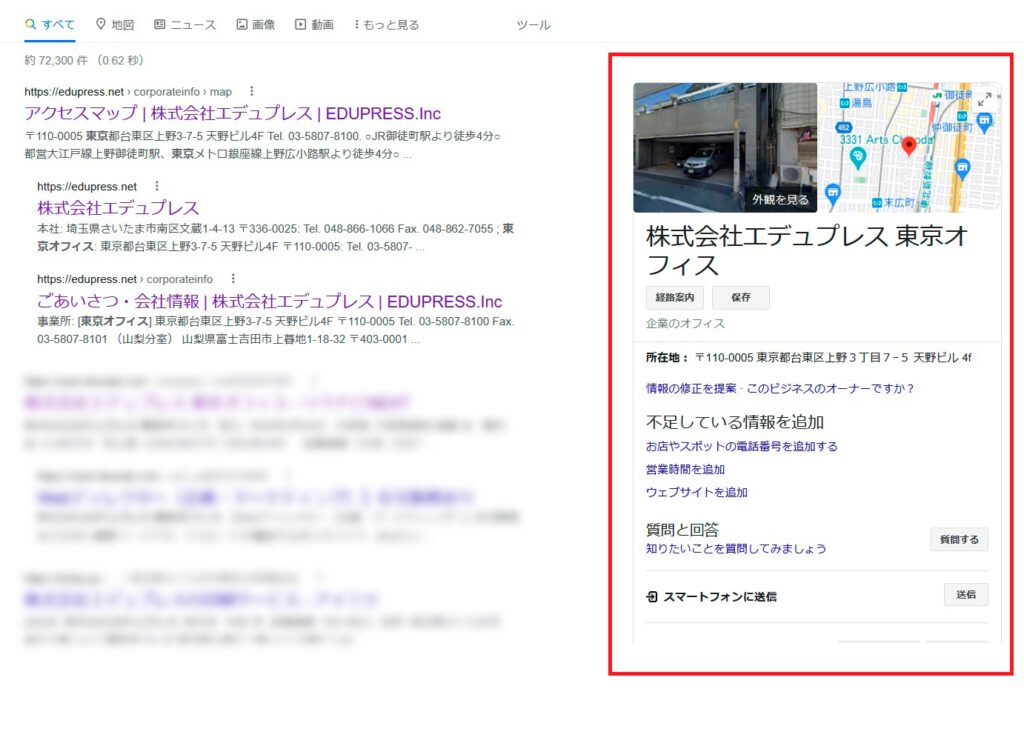Open the map thumbnail in knowledge panel
The width and height of the screenshot is (1024, 729).
click(909, 148)
